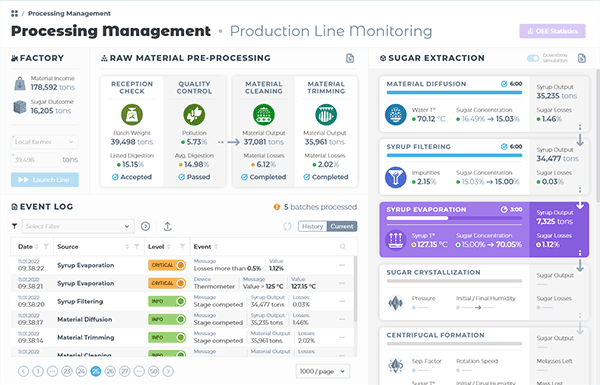Toggle the Downtime simulation switch
The width and height of the screenshot is (600, 385).
pyautogui.click(x=533, y=58)
